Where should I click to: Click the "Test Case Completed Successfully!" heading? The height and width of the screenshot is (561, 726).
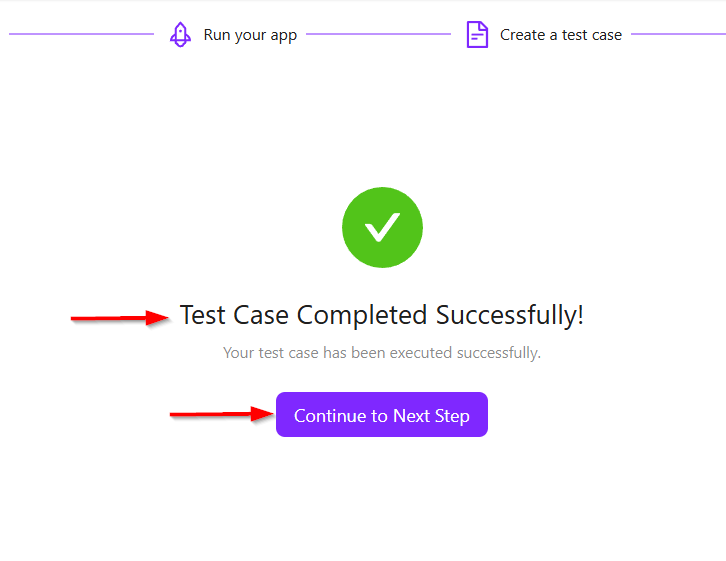[x=382, y=316]
